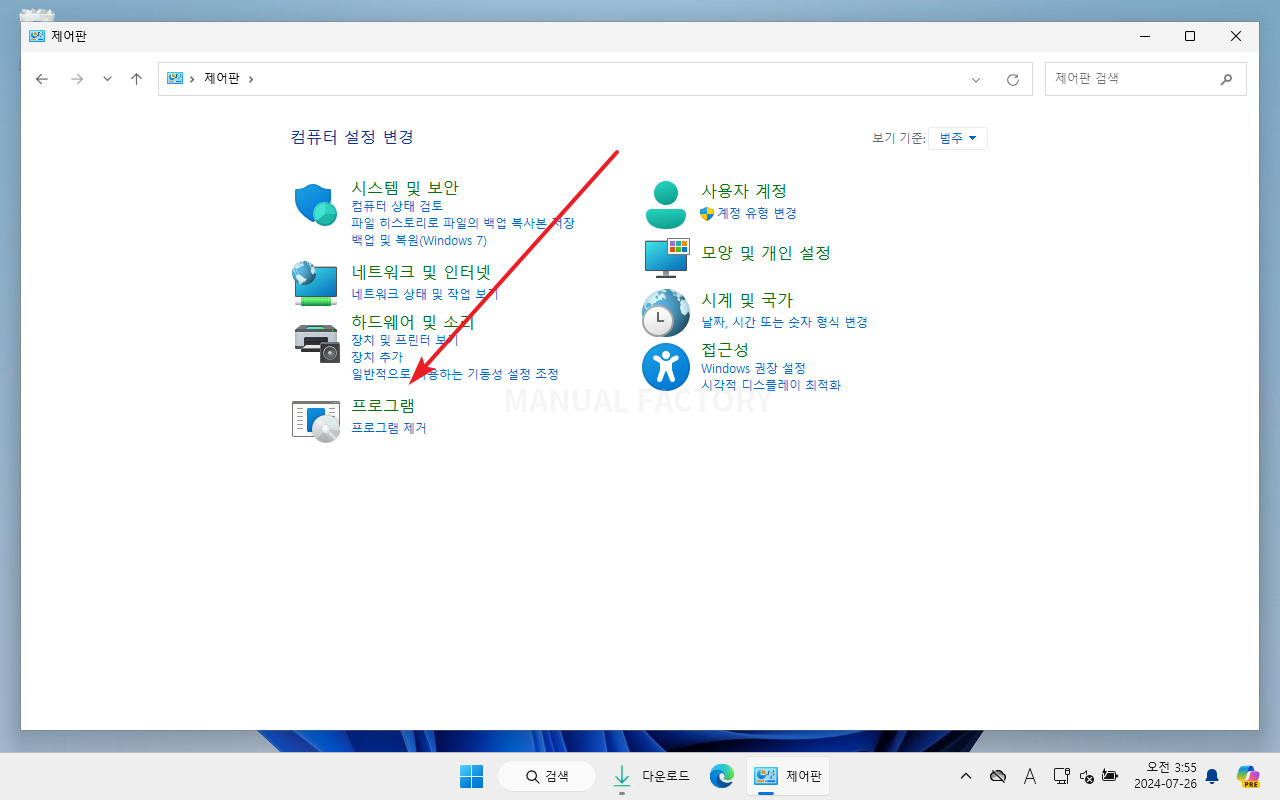Click the 접근성 accessibility icon
Viewport: 1280px width, 800px height.
click(666, 367)
